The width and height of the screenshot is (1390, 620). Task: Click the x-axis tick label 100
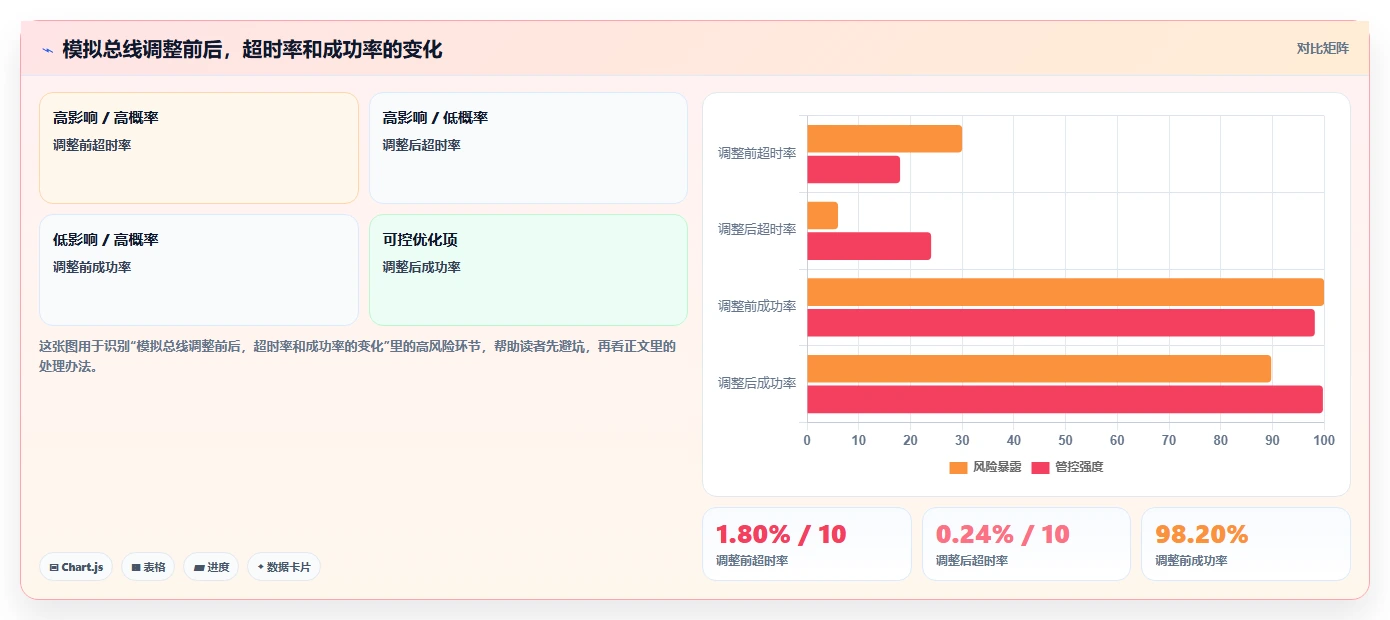click(x=1323, y=441)
